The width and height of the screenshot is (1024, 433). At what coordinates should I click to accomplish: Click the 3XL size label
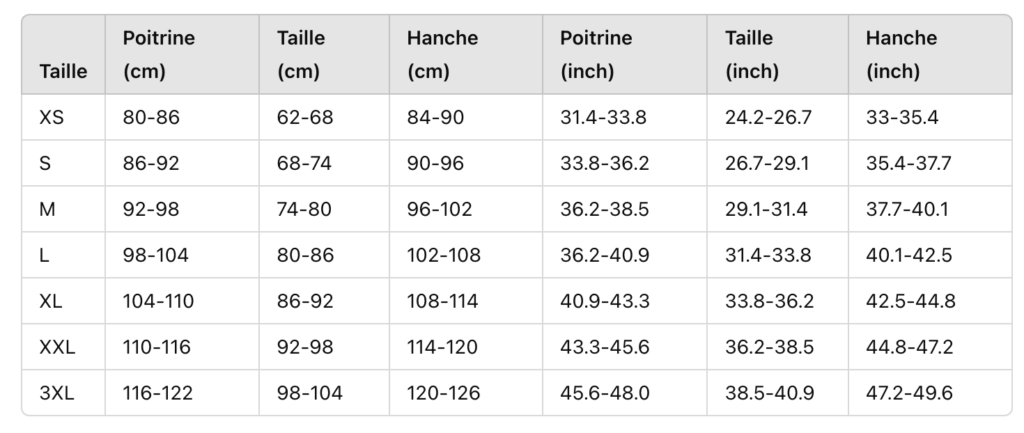[57, 393]
